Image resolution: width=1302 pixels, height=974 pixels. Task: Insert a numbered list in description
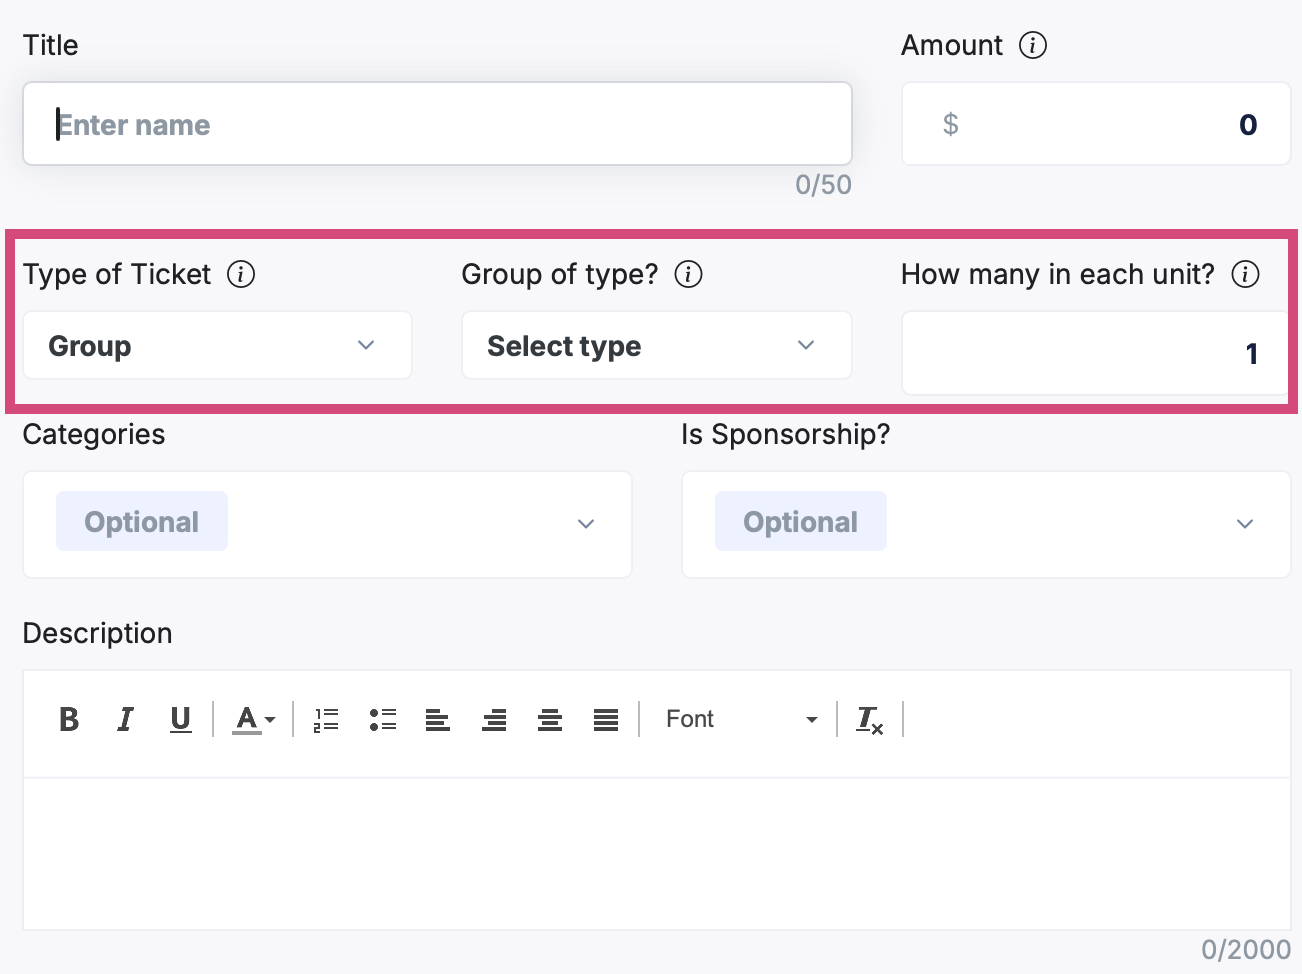(326, 719)
